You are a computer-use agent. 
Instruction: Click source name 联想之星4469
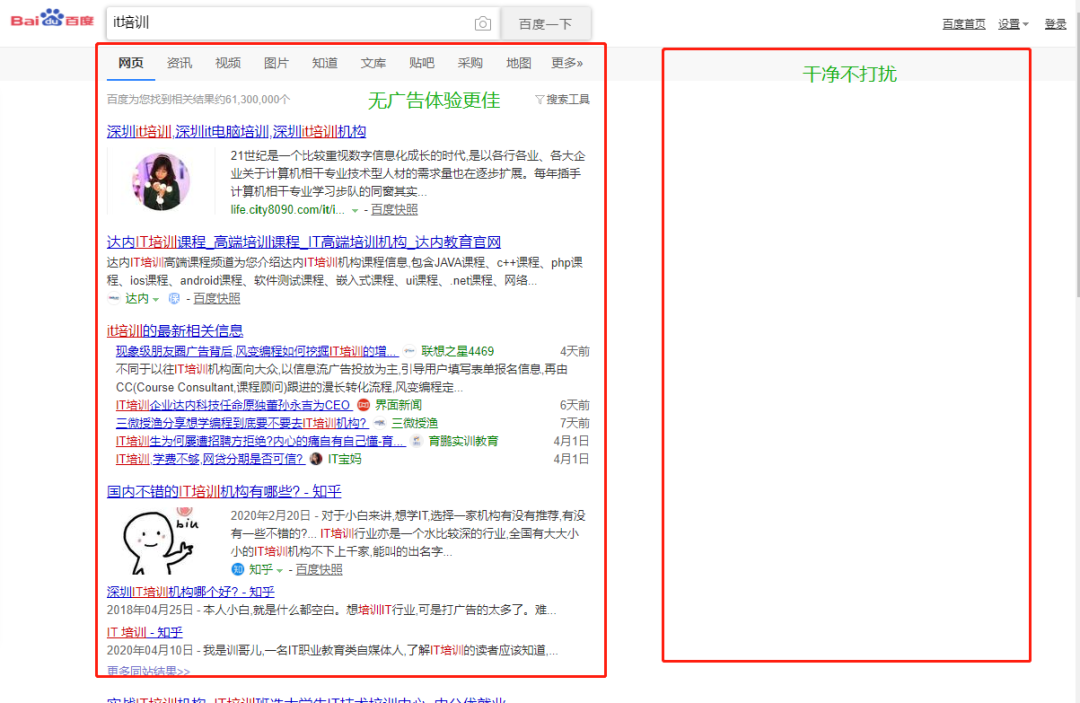point(457,351)
